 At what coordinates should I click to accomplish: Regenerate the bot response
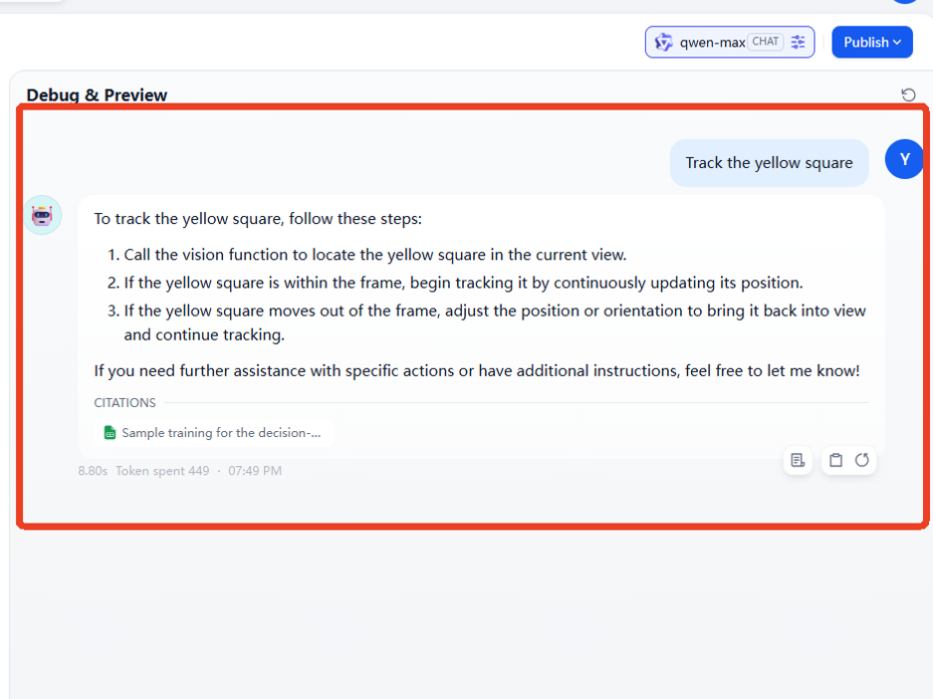tap(862, 460)
